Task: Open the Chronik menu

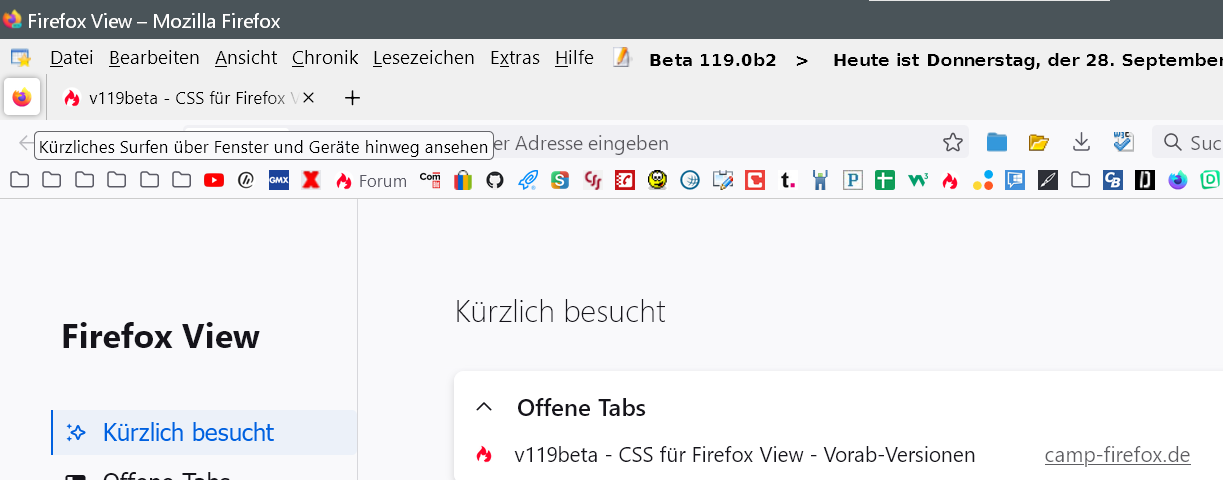Action: [325, 58]
